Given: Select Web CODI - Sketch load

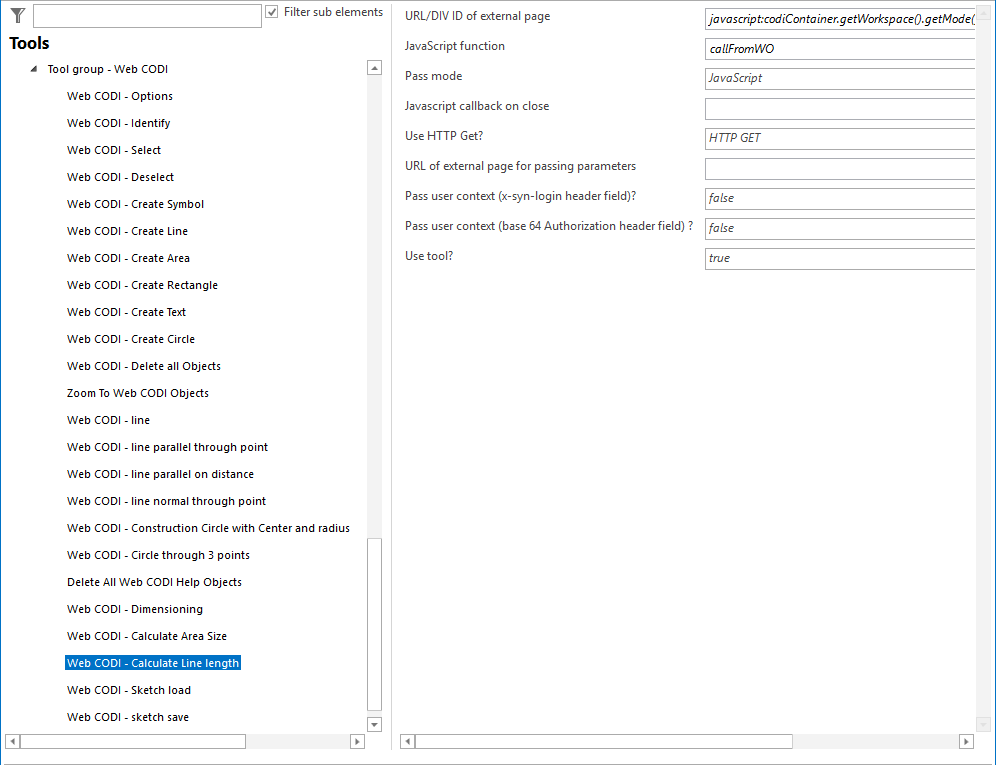Looking at the screenshot, I should (x=128, y=689).
